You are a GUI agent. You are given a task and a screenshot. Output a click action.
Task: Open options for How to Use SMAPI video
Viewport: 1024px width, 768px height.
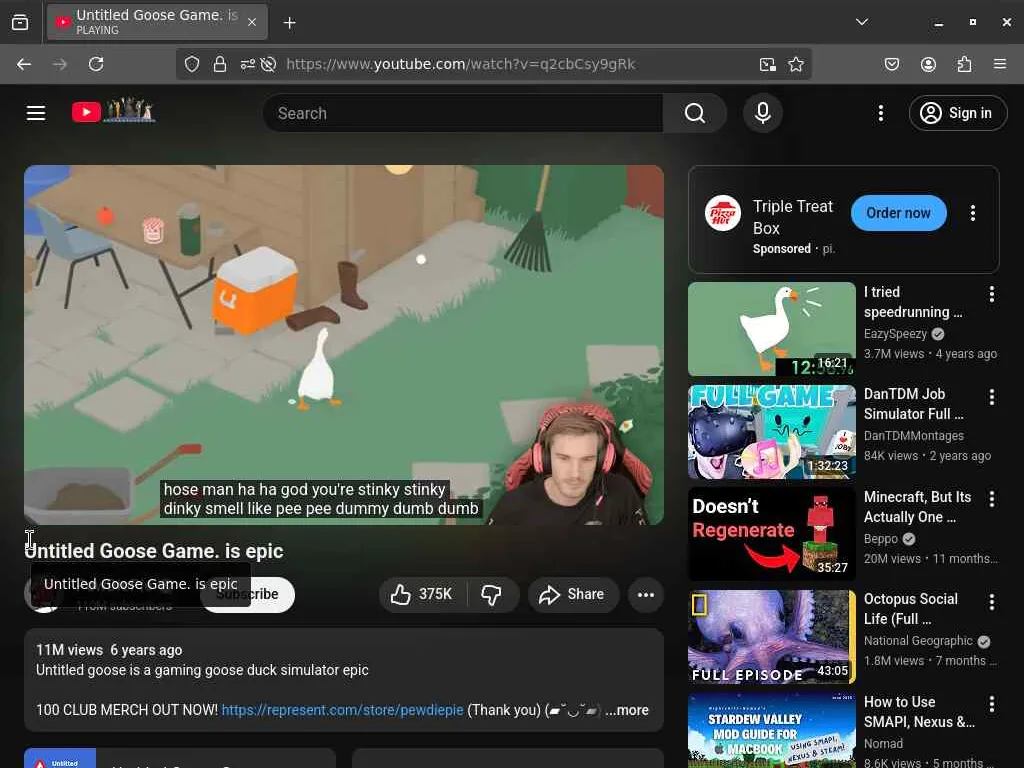(991, 703)
